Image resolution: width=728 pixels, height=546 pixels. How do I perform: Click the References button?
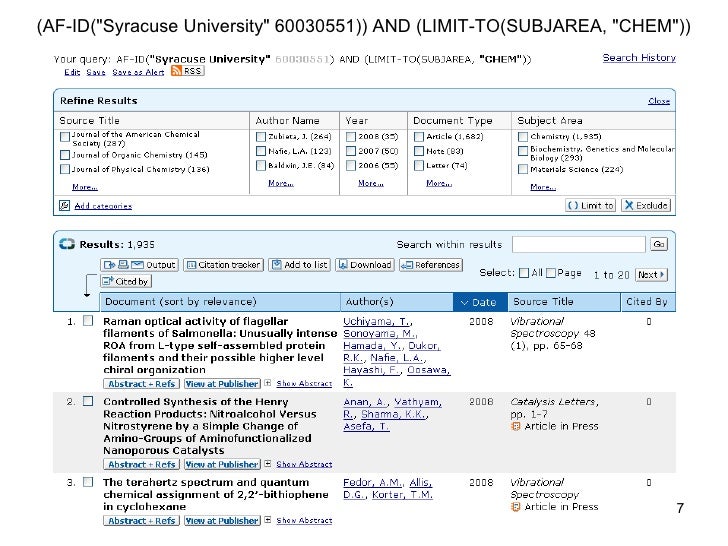(431, 265)
